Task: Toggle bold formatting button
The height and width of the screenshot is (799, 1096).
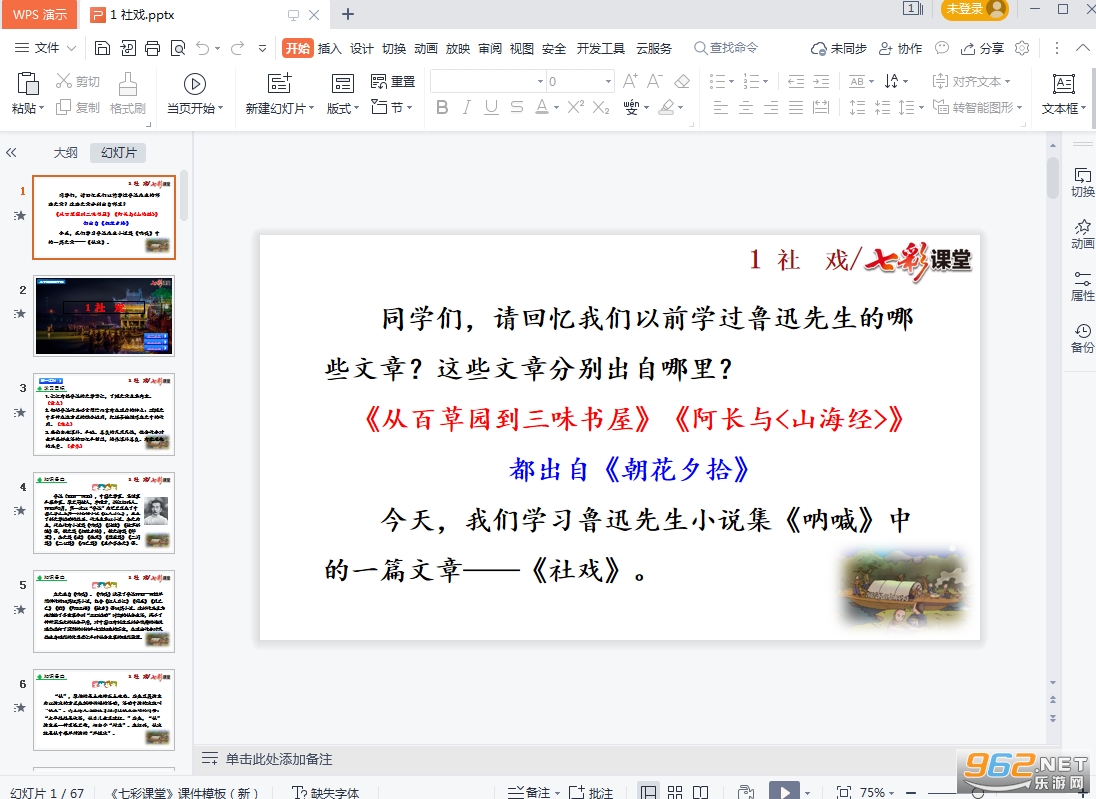Action: pos(442,107)
